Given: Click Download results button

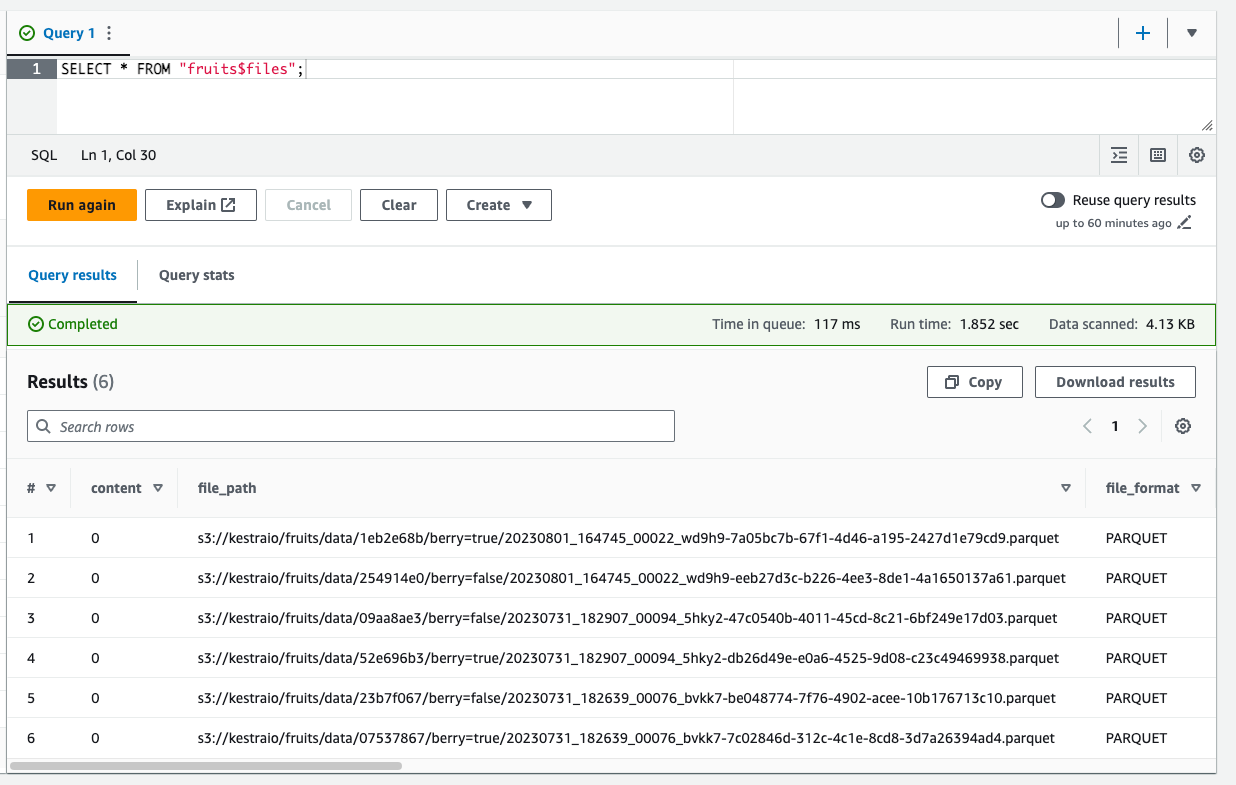Looking at the screenshot, I should (1115, 382).
